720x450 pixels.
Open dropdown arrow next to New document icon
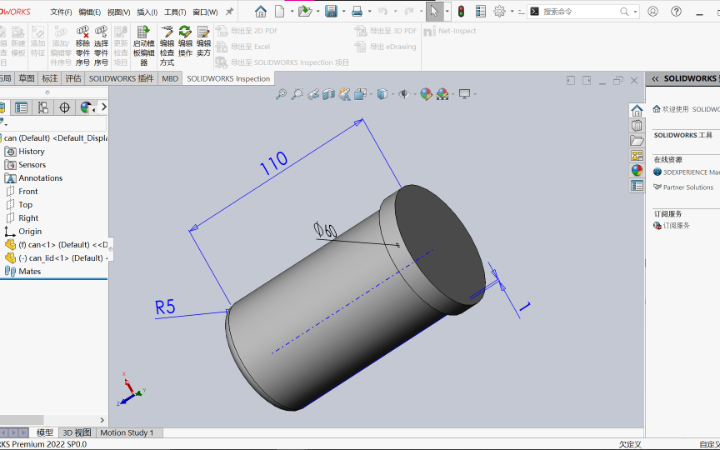coord(292,11)
